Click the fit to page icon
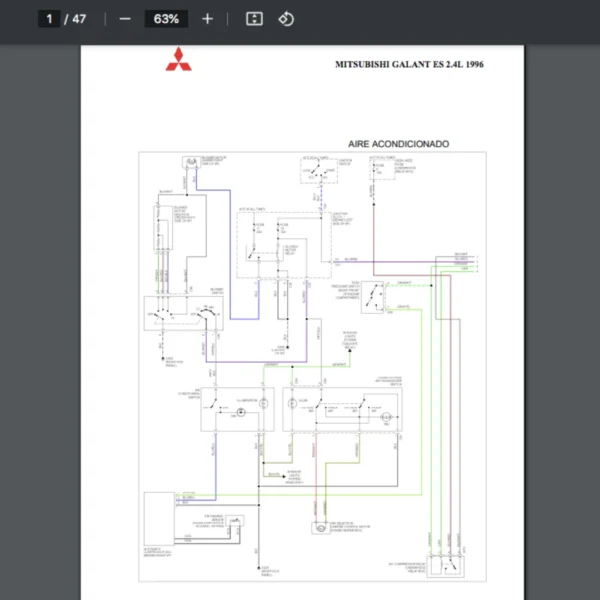This screenshot has width=600, height=600. pyautogui.click(x=254, y=19)
